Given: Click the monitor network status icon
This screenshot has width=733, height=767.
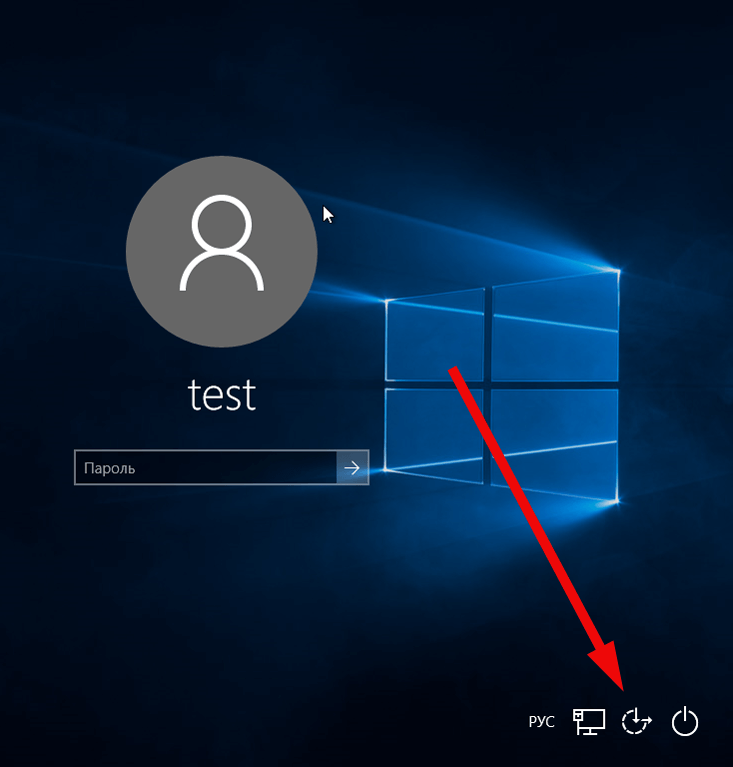Looking at the screenshot, I should click(x=589, y=722).
